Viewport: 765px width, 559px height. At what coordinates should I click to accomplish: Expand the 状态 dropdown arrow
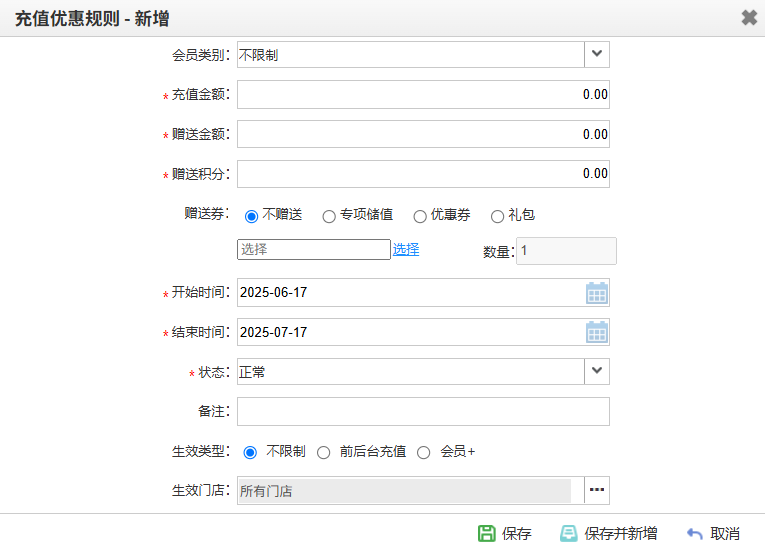pos(597,371)
